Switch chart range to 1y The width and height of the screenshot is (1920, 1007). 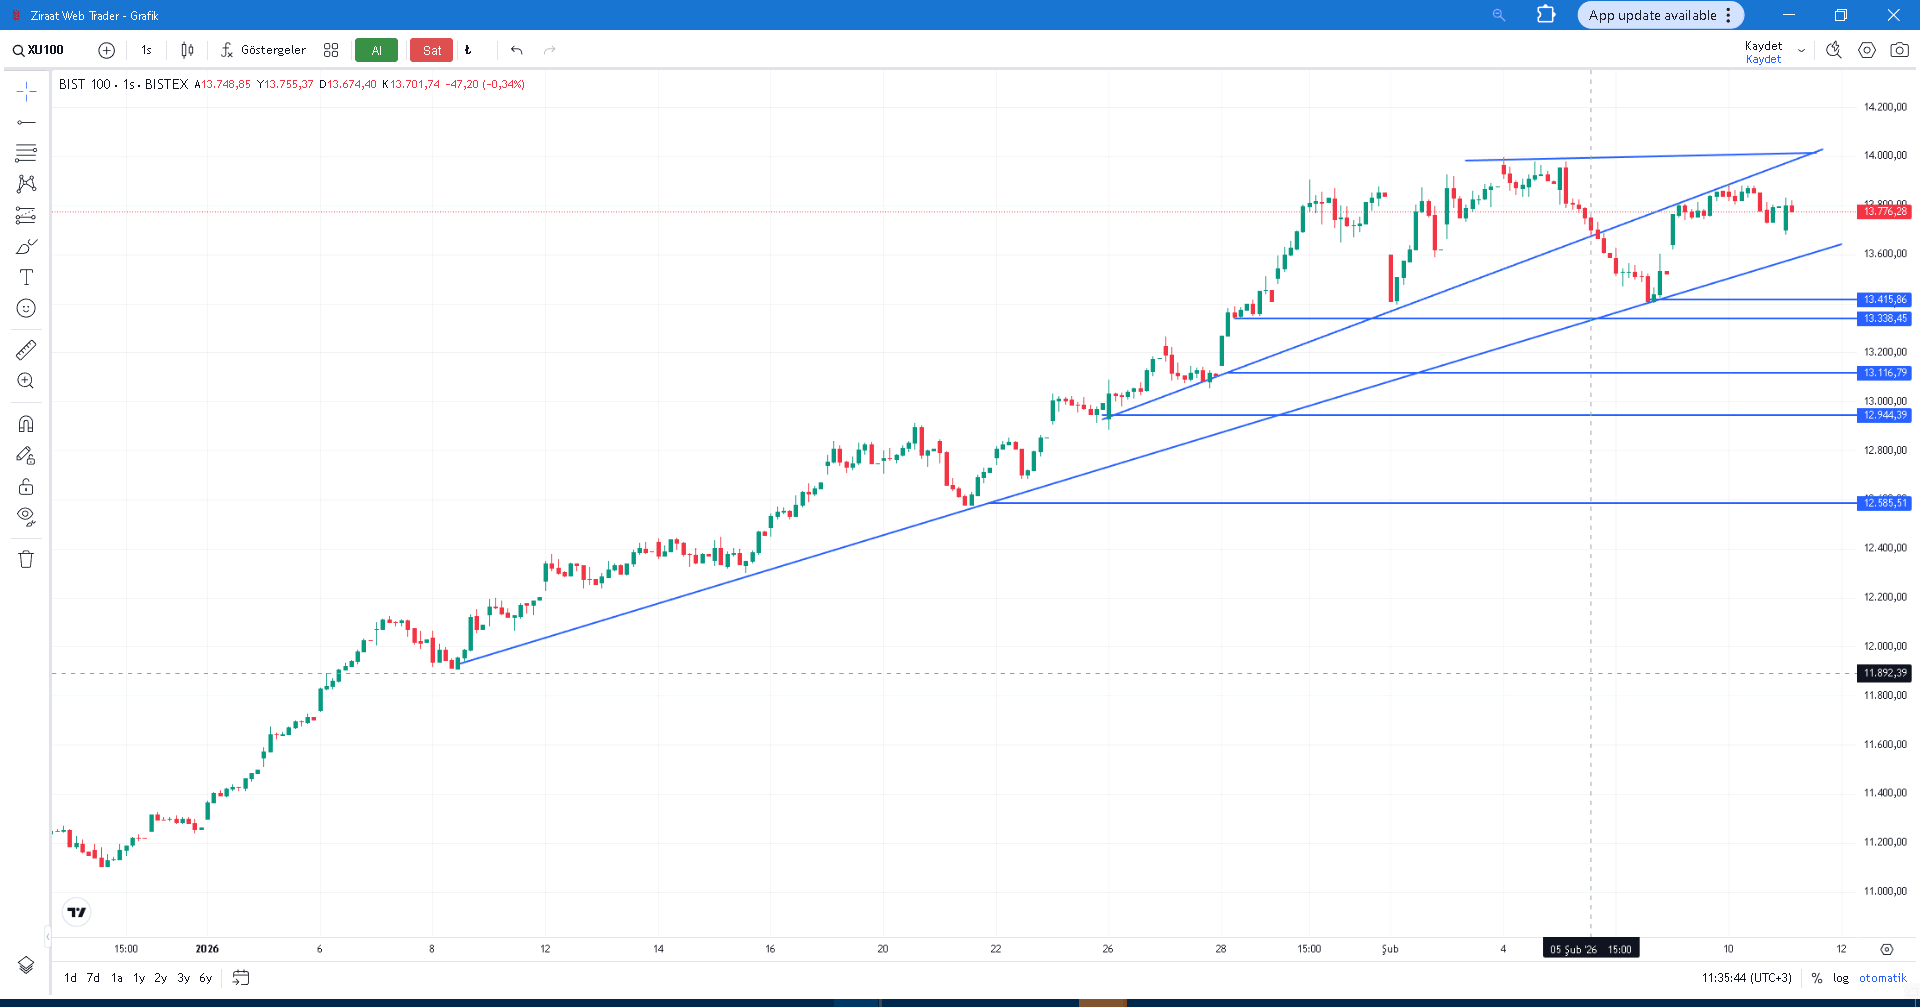[x=139, y=978]
